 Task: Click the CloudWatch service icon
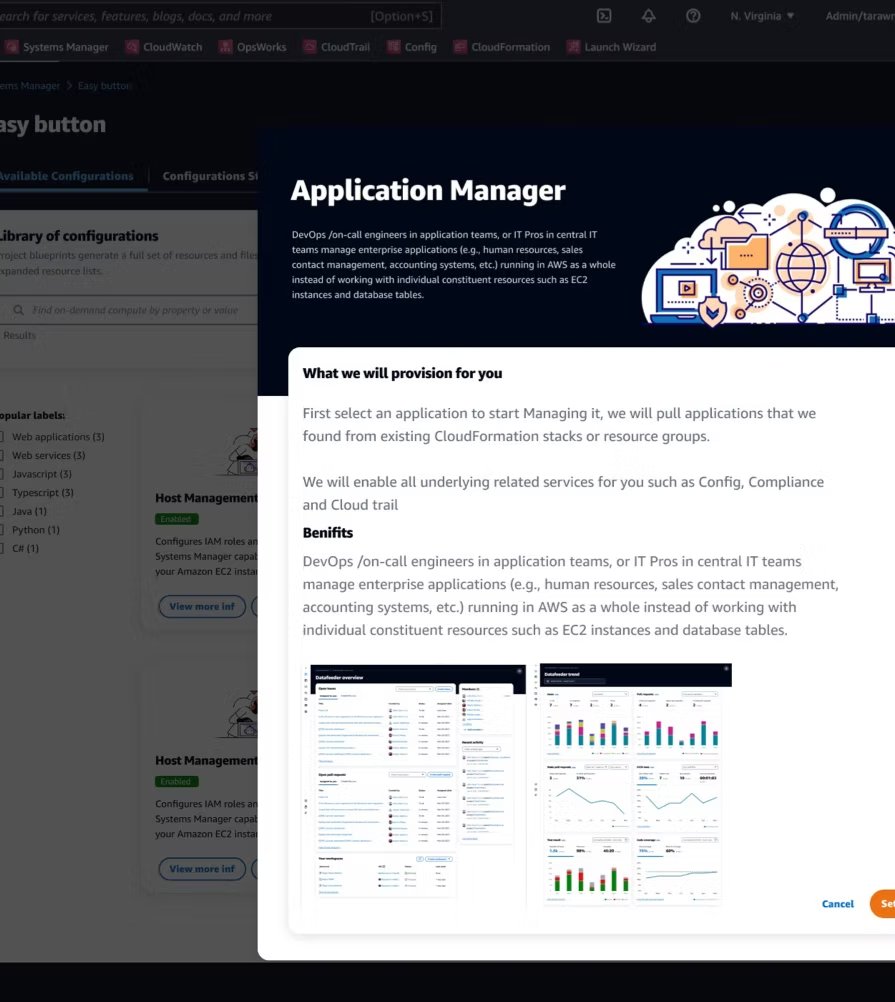click(132, 47)
